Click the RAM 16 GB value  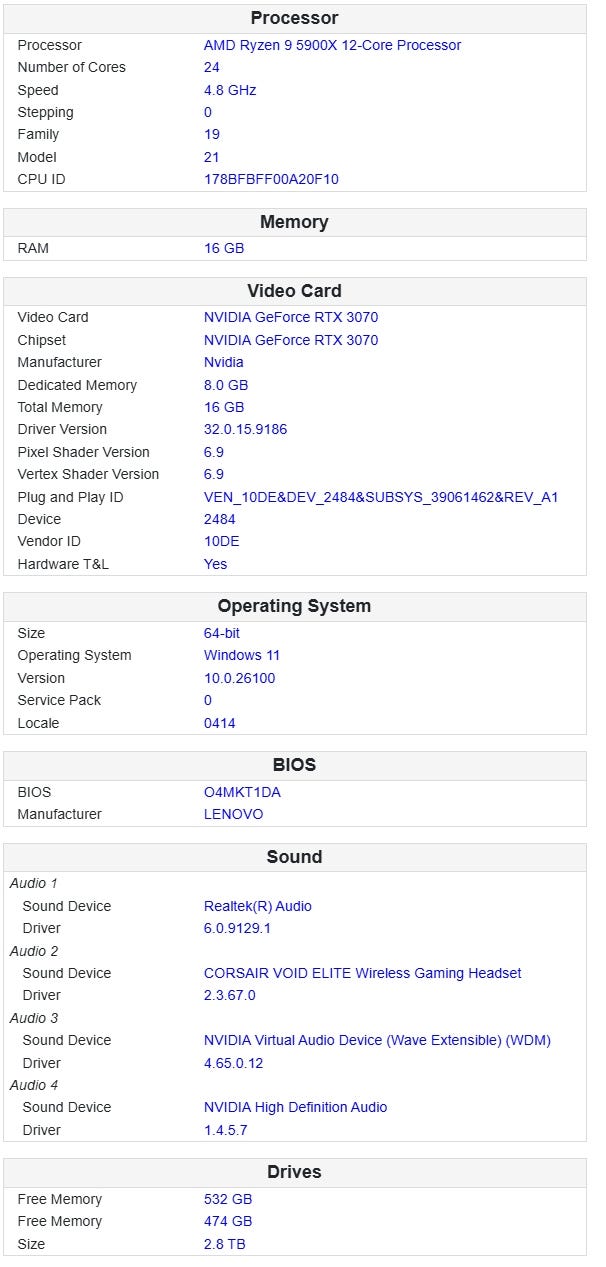(224, 248)
